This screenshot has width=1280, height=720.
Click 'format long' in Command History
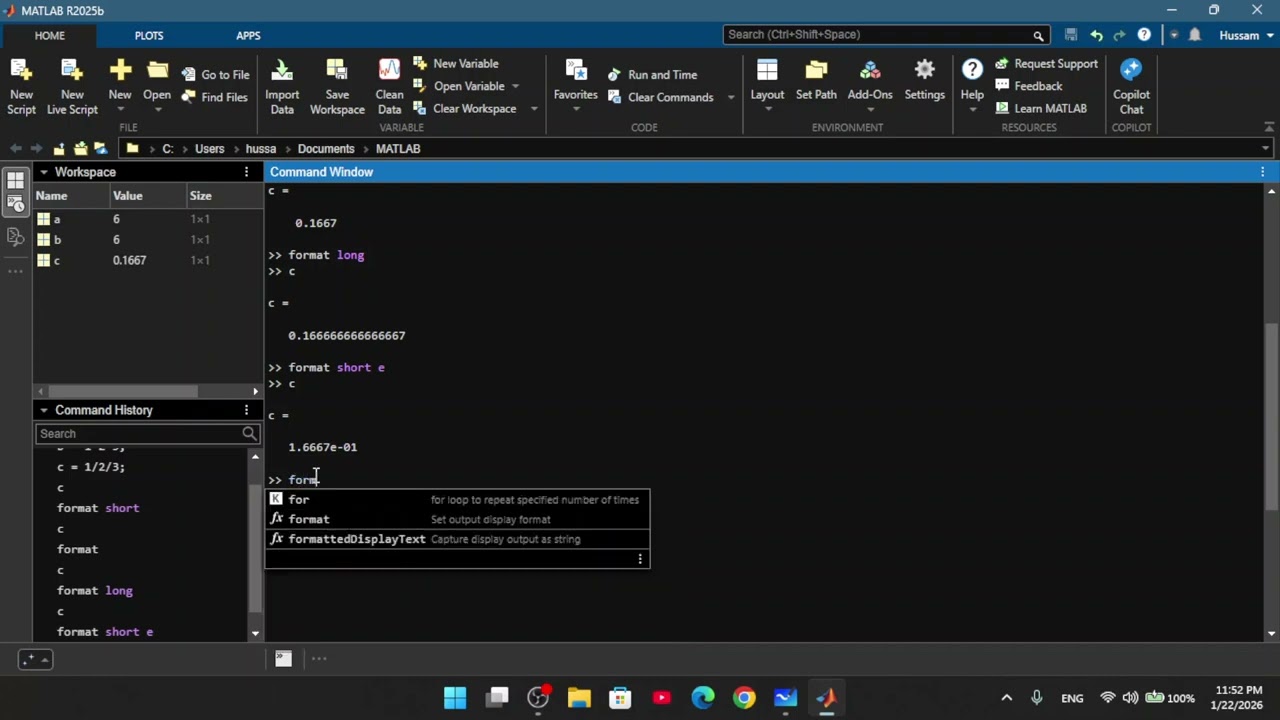pyautogui.click(x=95, y=590)
